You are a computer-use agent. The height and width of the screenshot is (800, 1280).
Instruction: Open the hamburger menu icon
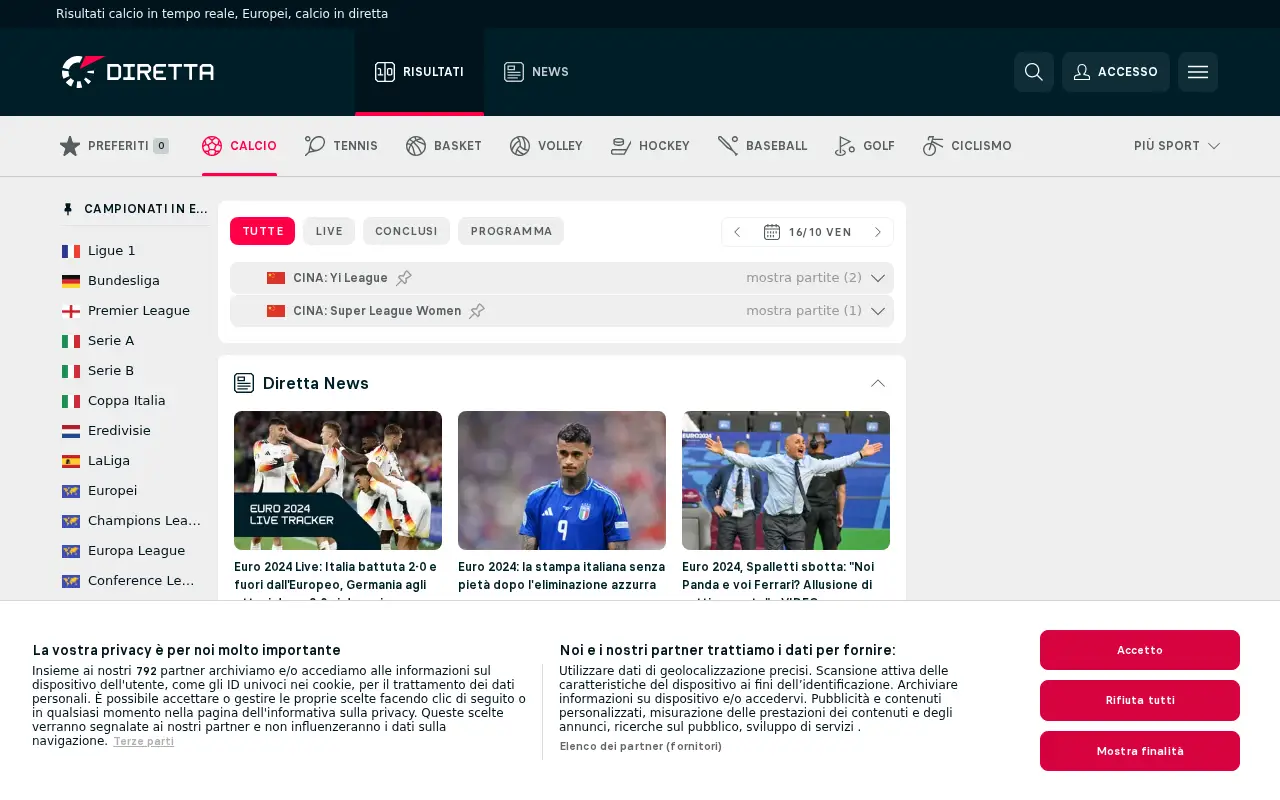[1198, 72]
